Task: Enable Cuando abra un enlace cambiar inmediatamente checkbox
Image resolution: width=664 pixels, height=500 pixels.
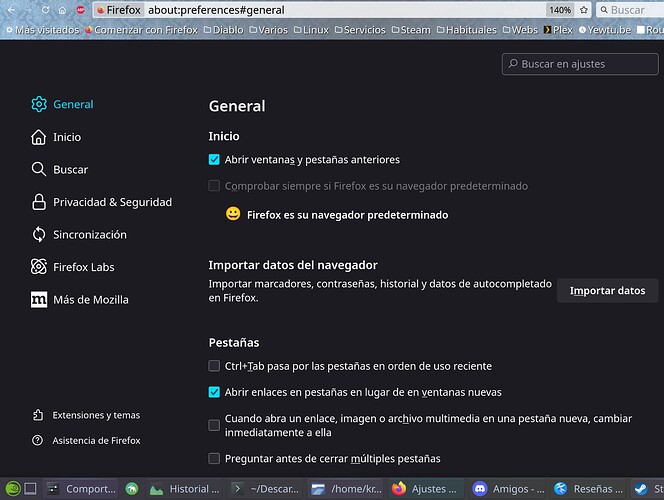Action: pos(214,425)
